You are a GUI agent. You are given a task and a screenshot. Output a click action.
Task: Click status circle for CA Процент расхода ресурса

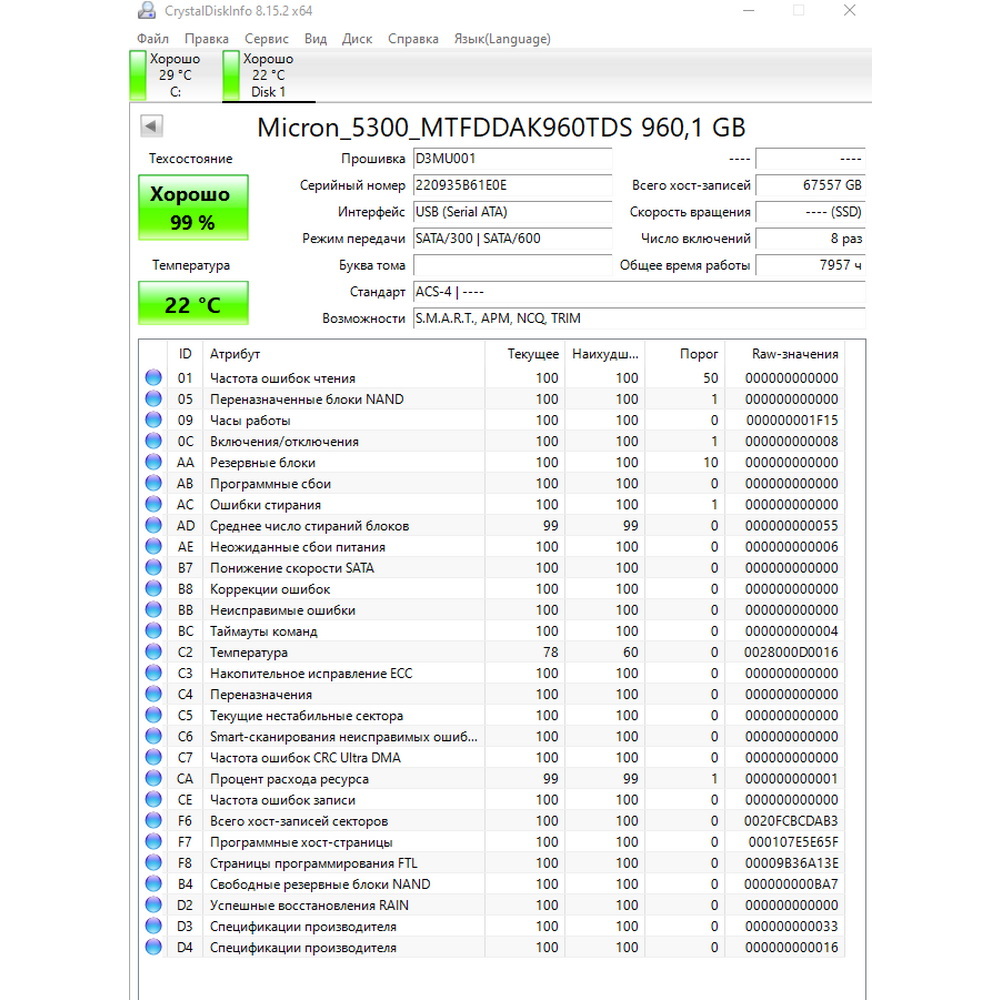pos(154,778)
